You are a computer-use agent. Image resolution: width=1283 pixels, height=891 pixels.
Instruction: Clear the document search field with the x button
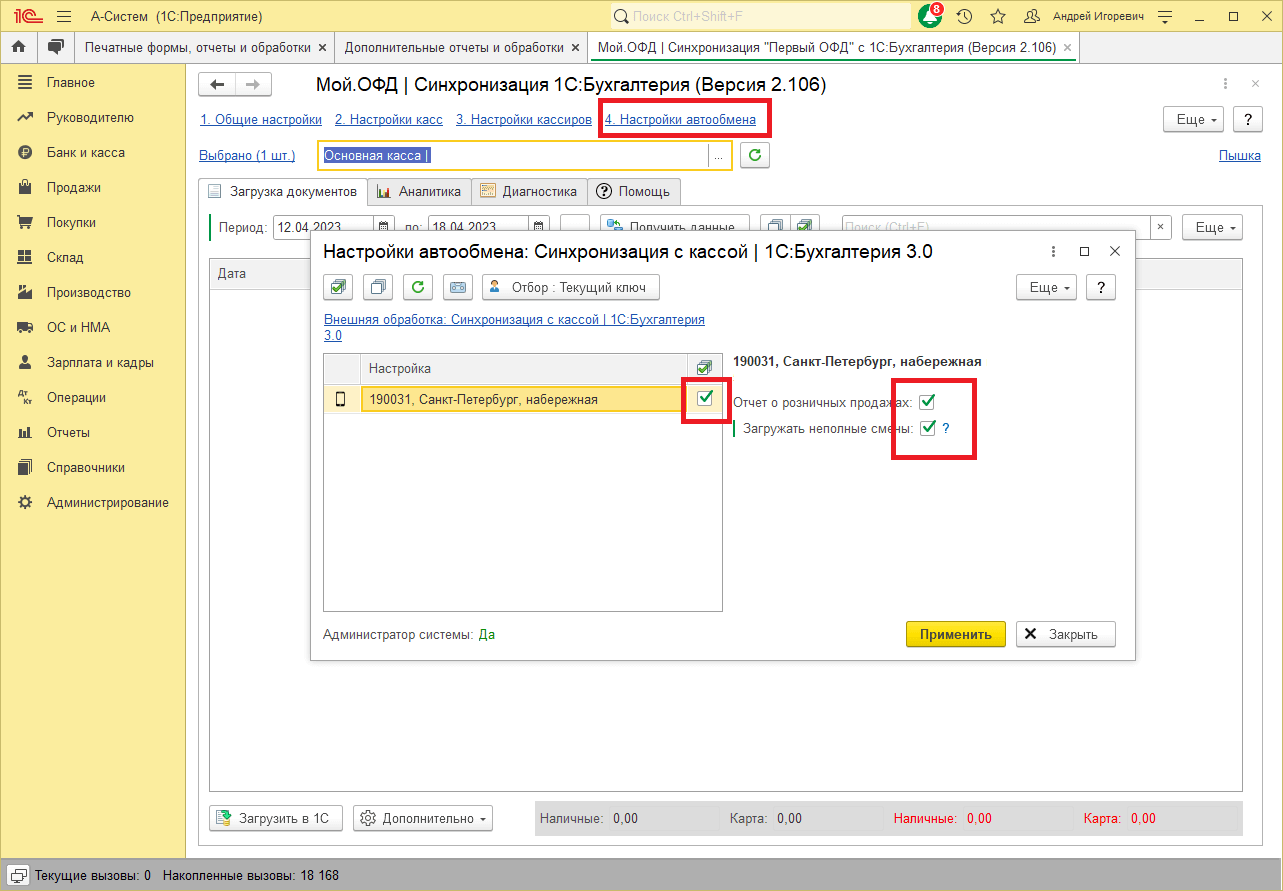pos(1161,227)
